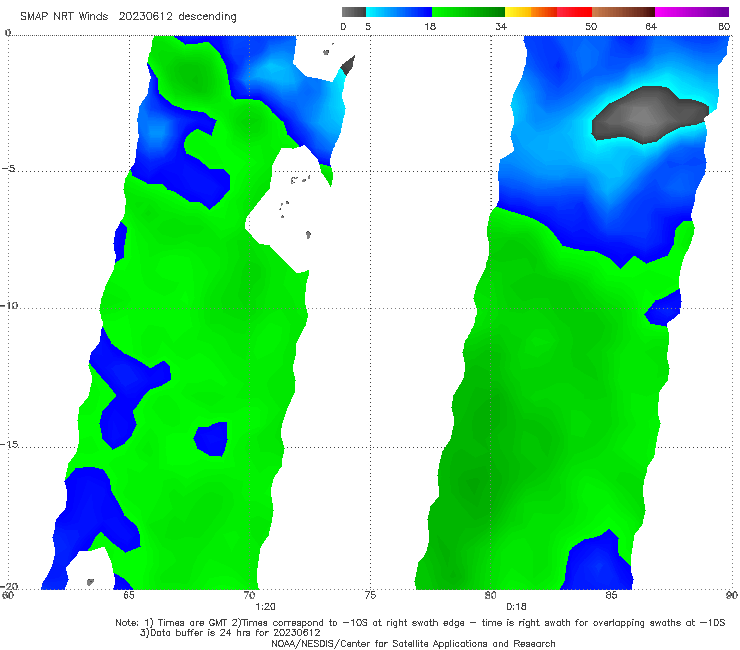Select the yellow-orange segment of the color bar

pos(531,12)
